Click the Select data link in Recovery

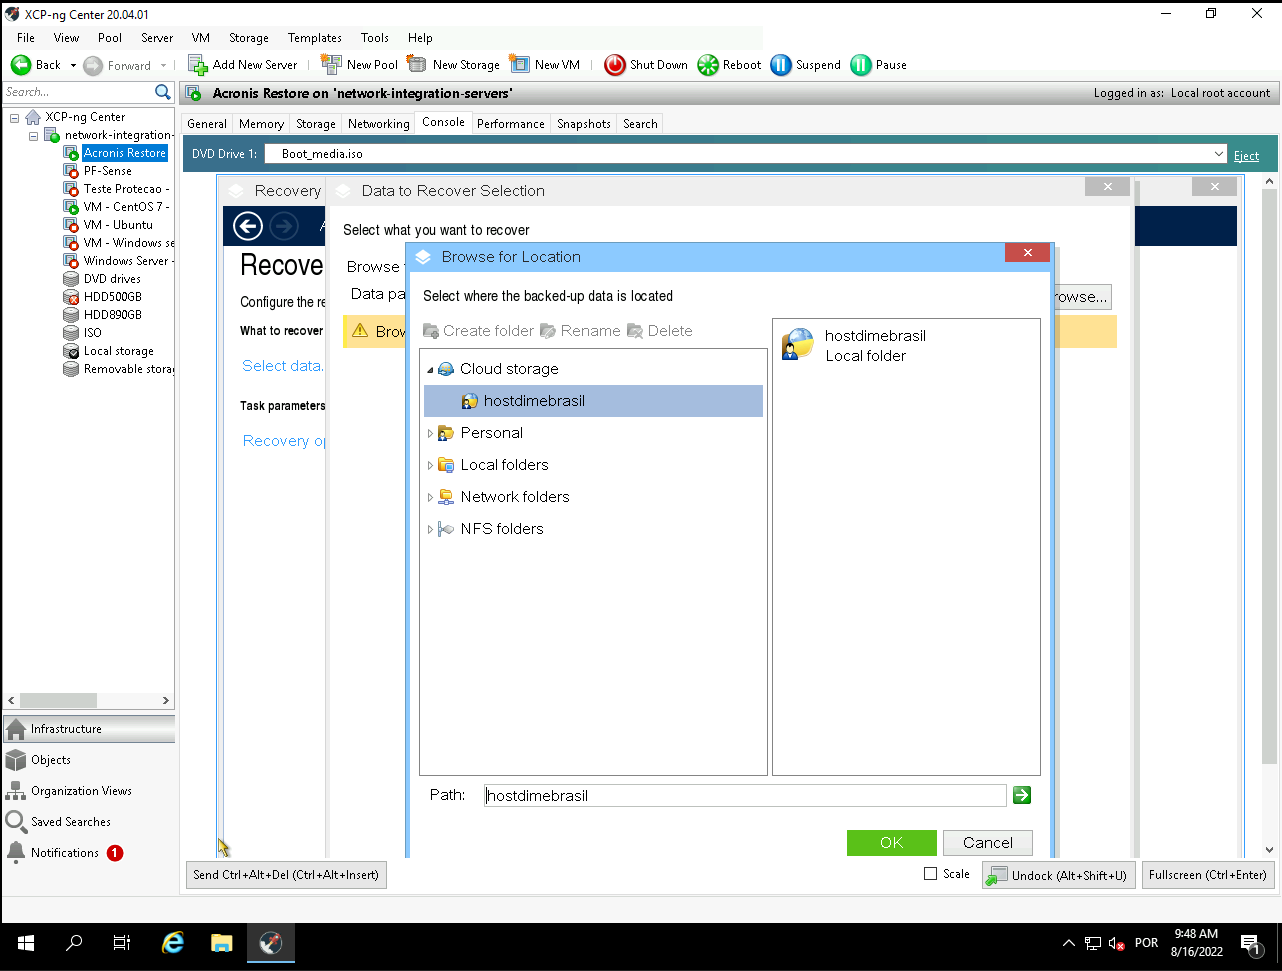pos(283,366)
